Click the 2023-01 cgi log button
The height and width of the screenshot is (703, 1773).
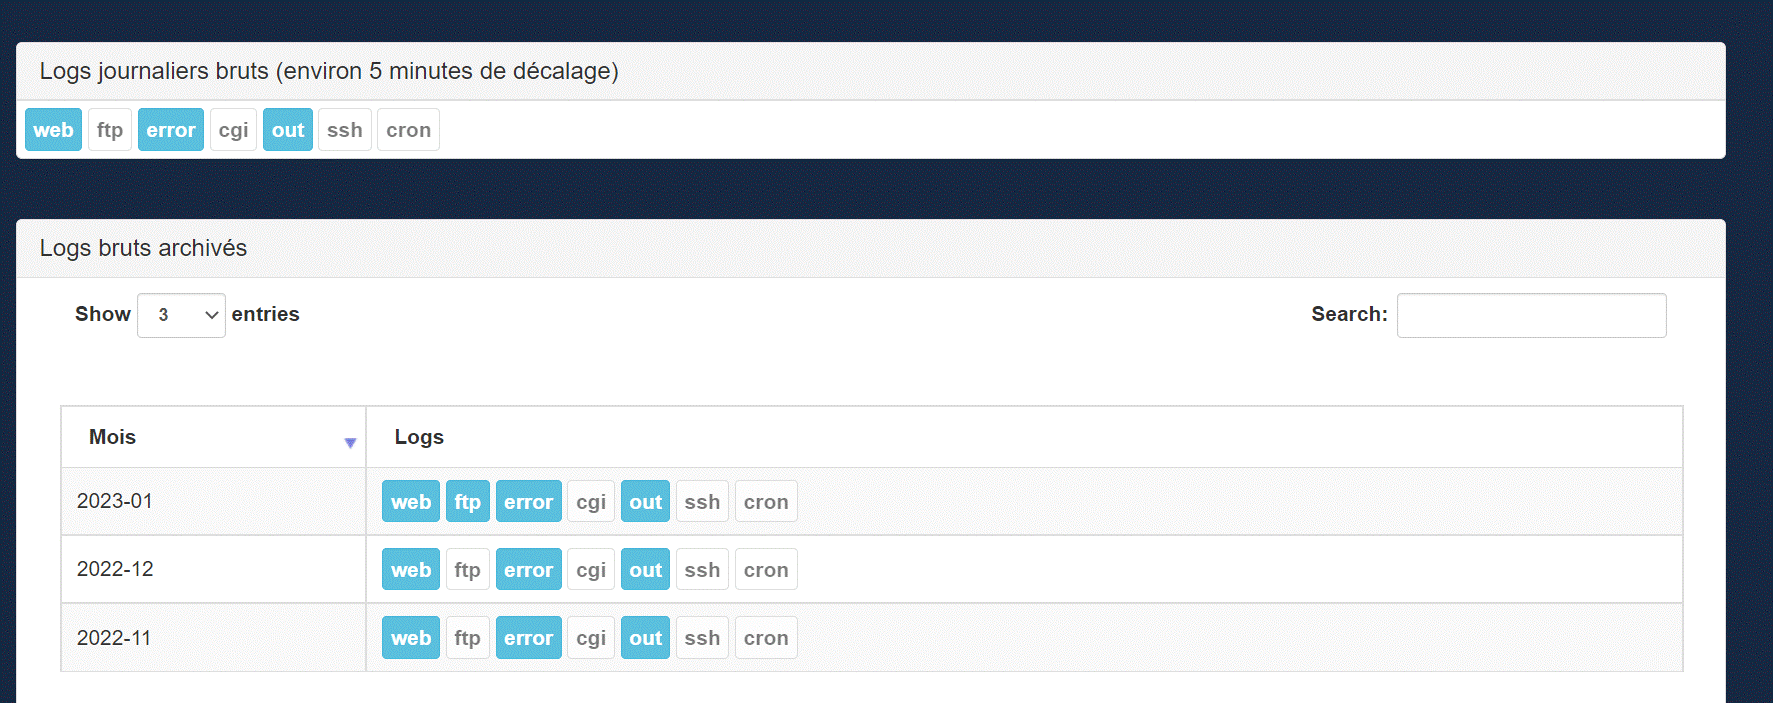click(591, 502)
